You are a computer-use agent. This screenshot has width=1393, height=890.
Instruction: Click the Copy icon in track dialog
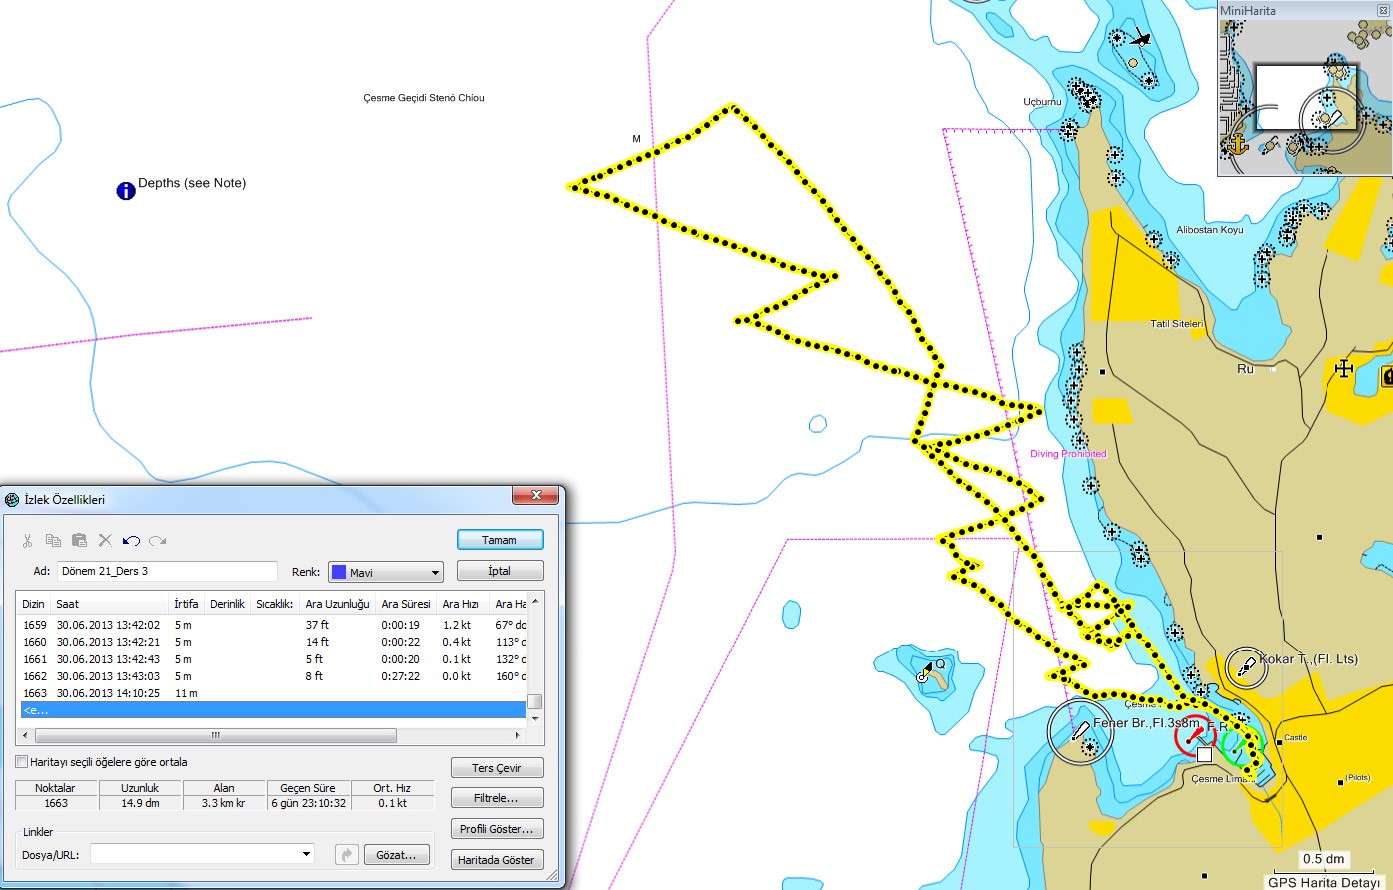pyautogui.click(x=53, y=541)
